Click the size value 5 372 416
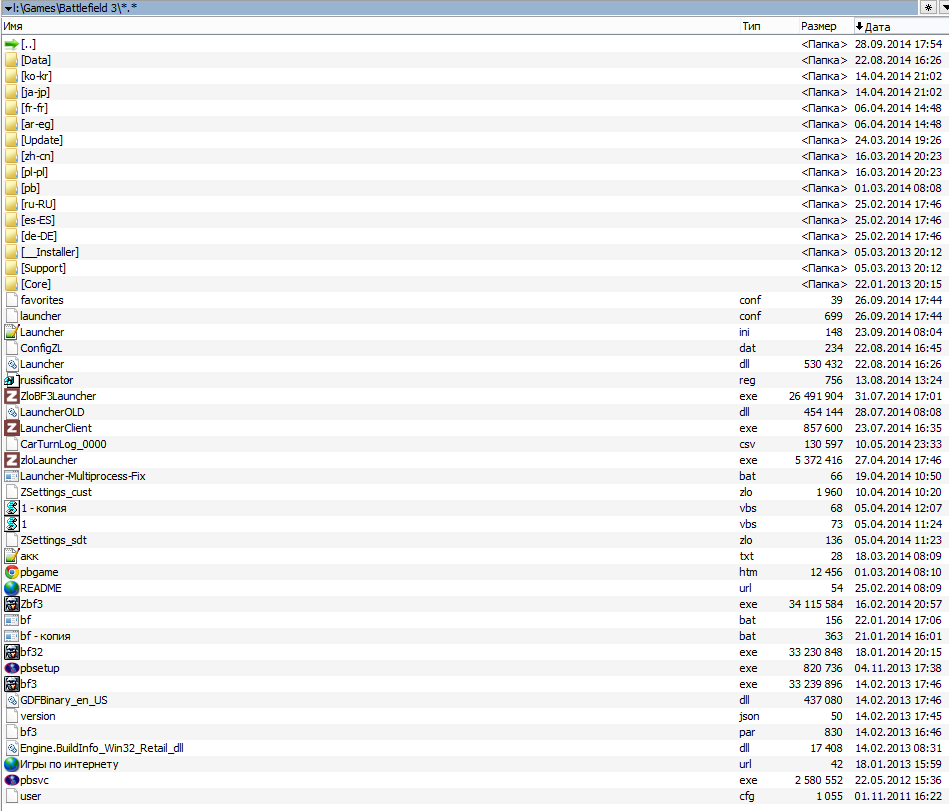This screenshot has width=949, height=811. 819,460
